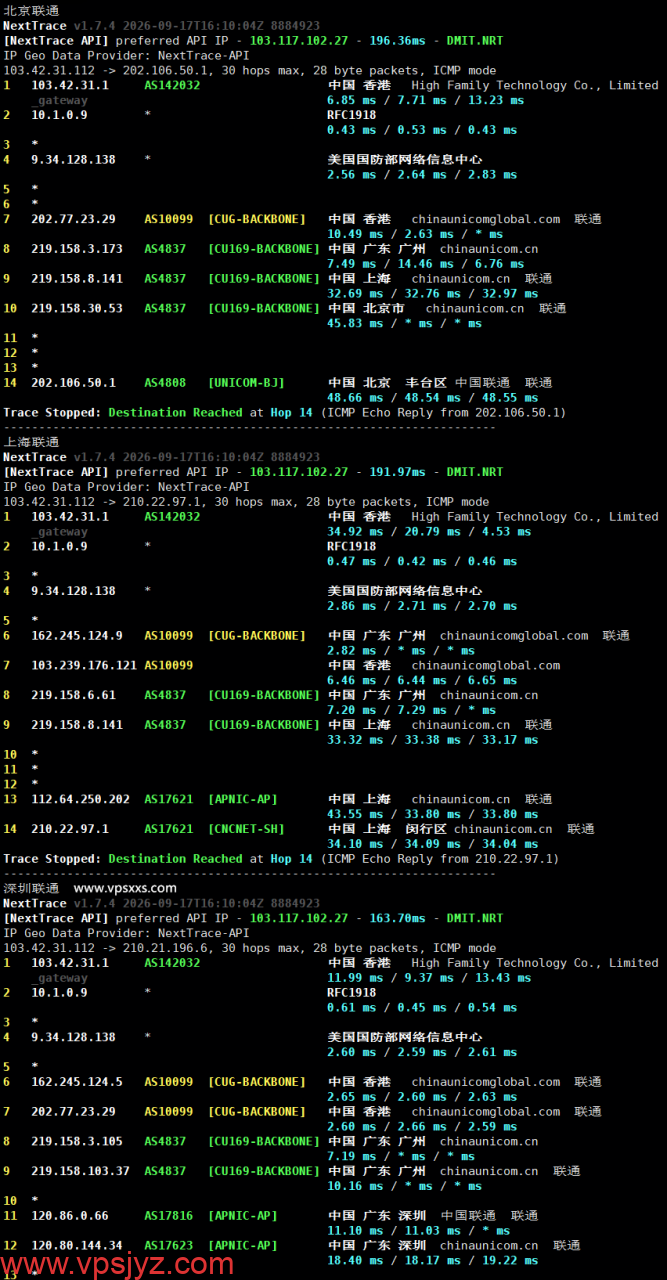
Task: Click latency 2.56 ms / 2.64 ms / 2.83 ms
Action: coord(422,174)
